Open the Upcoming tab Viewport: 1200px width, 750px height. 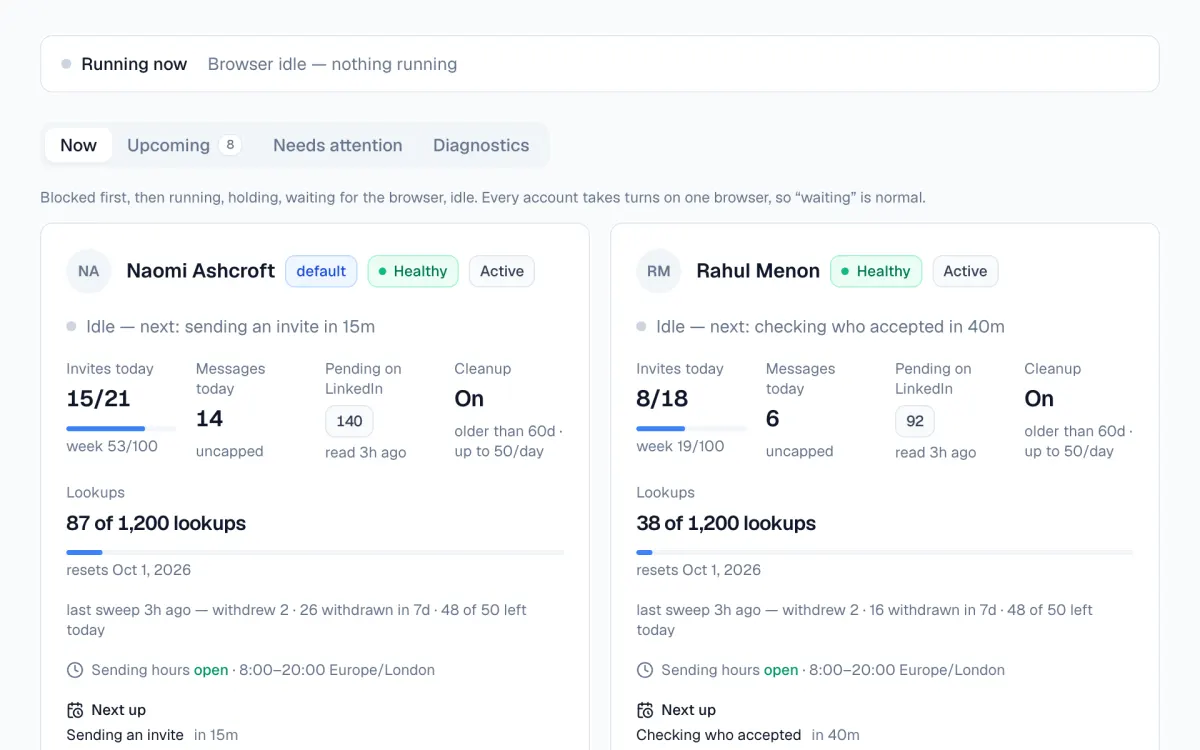[x=184, y=145]
